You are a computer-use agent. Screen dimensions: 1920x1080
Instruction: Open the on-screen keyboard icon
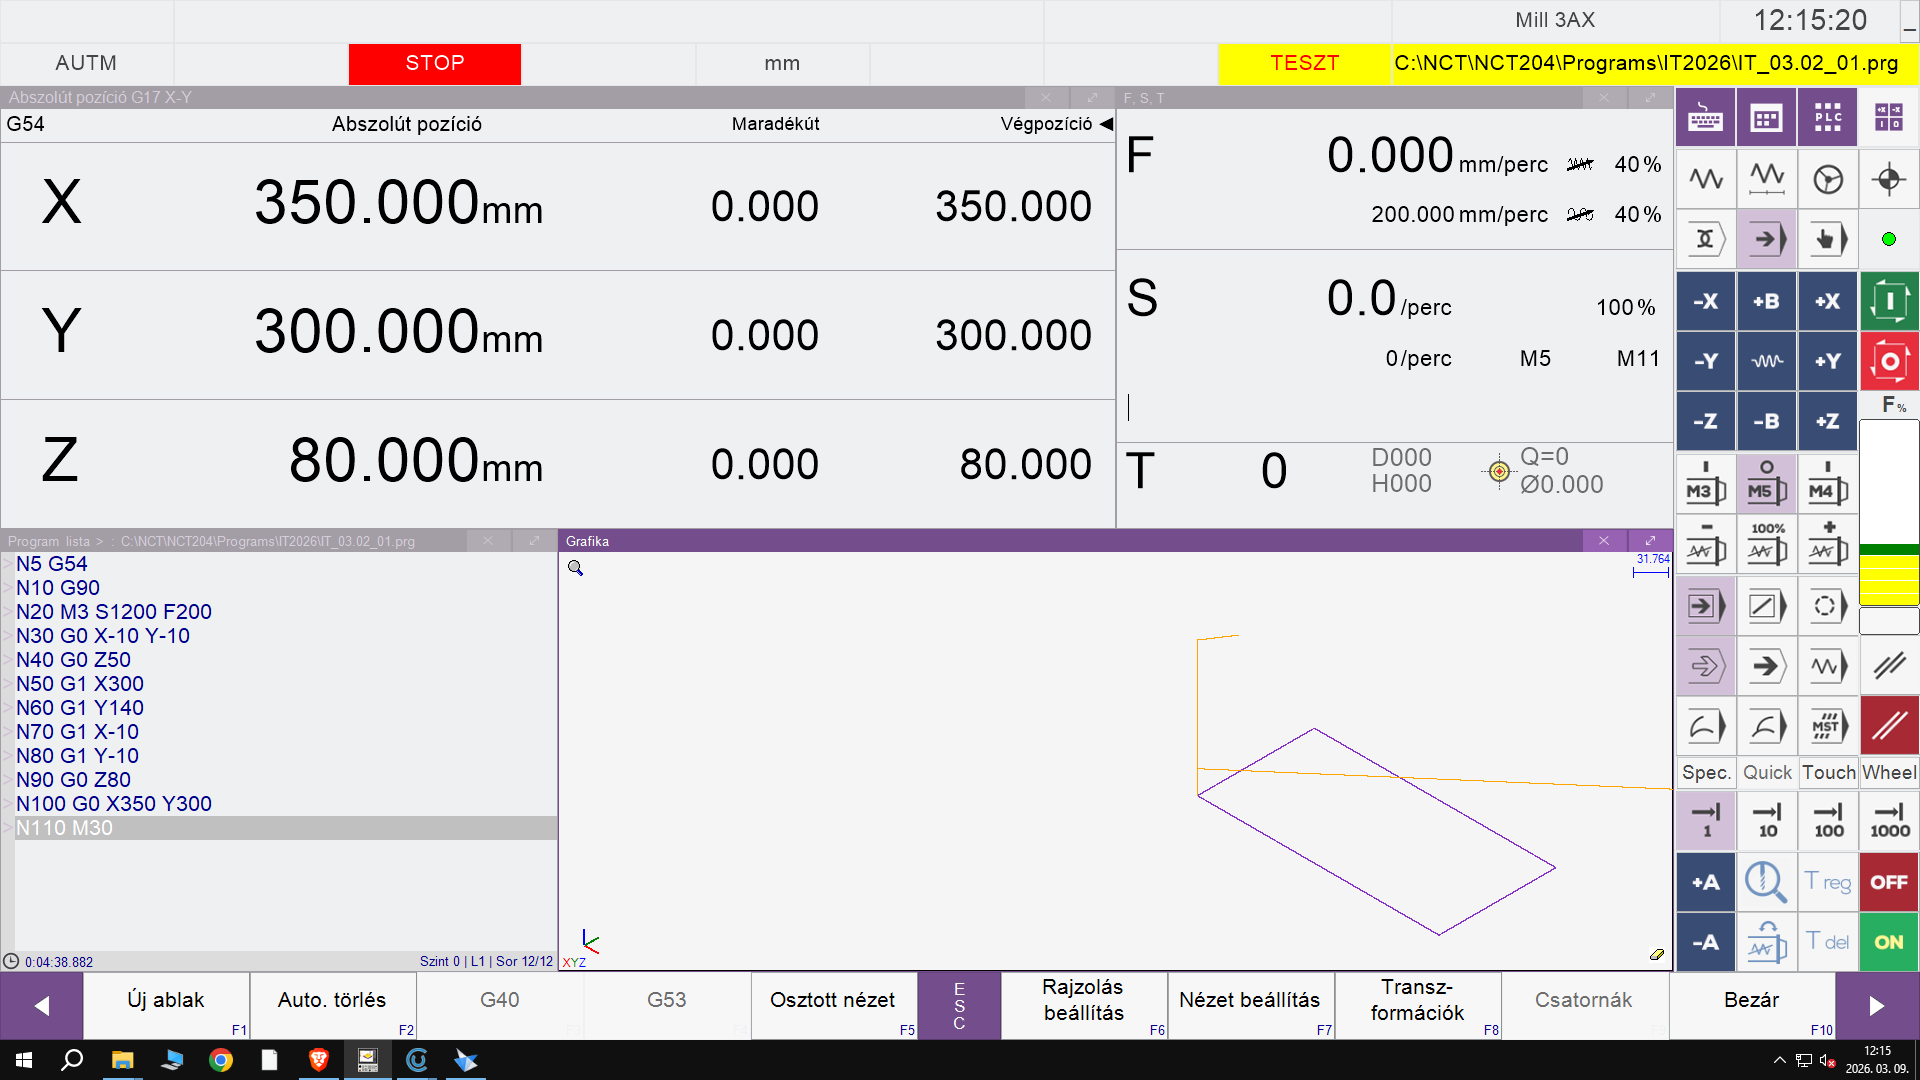coord(1706,118)
